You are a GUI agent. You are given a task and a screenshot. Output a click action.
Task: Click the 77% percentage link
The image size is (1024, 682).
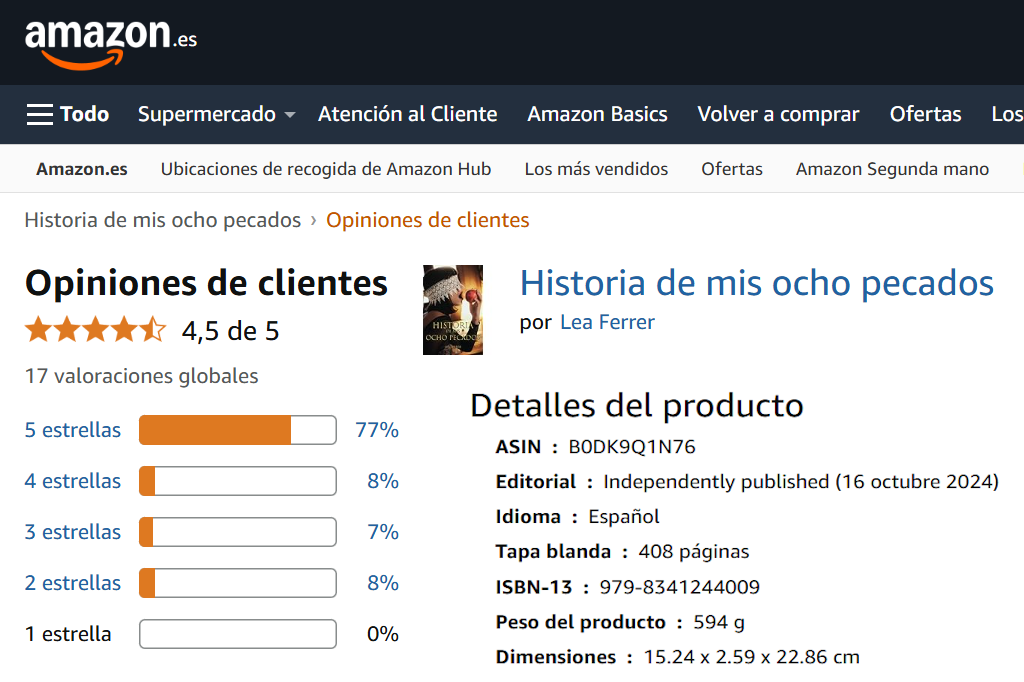377,430
